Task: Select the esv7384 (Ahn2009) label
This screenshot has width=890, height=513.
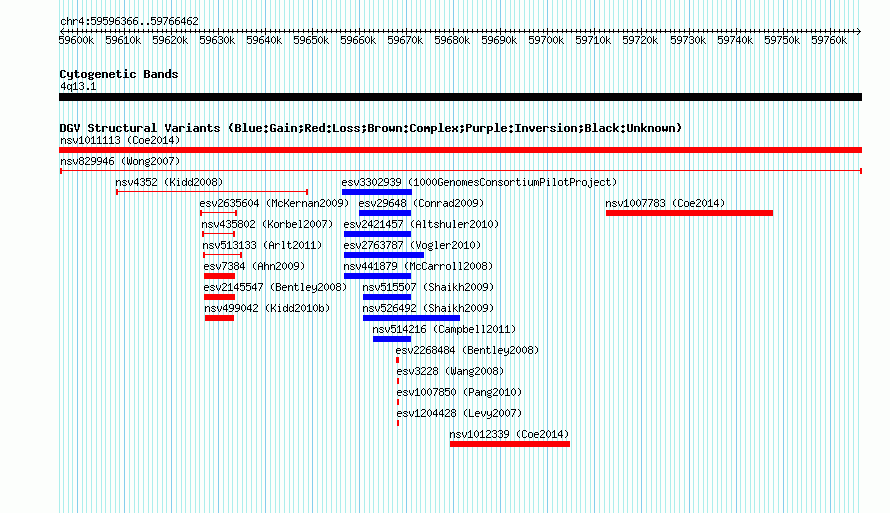Action: pos(254,266)
